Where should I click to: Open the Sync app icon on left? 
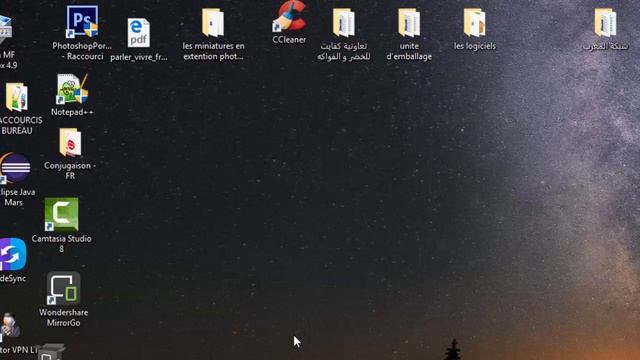[13, 254]
